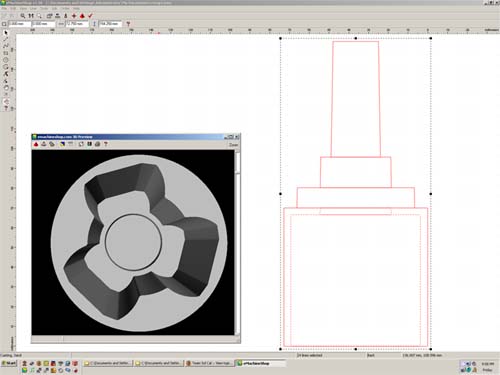Select the arrow pointer tool in left toolbox
This screenshot has height=375, width=500.
point(6,33)
